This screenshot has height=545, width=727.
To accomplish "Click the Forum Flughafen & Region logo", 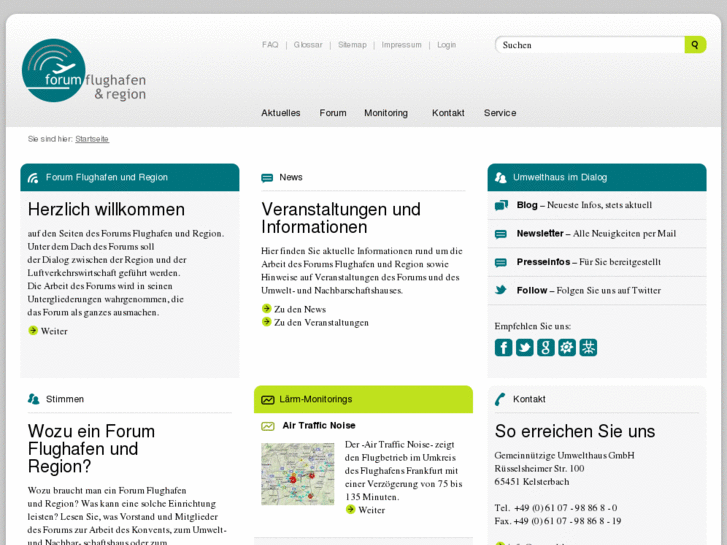I will pyautogui.click(x=84, y=71).
